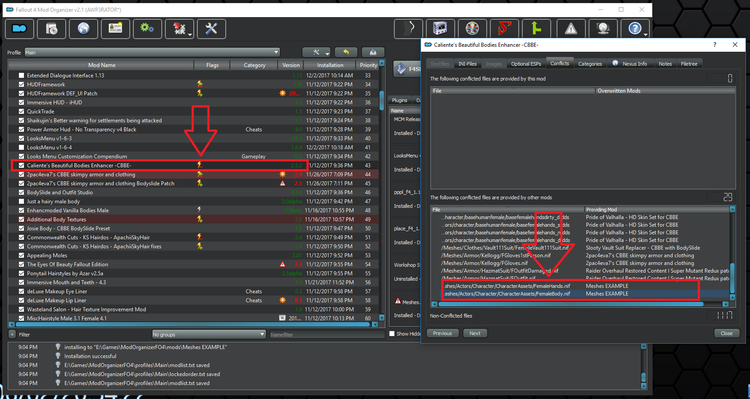The height and width of the screenshot is (399, 750).
Task: Launch the purple machine tool shortcut
Action: point(440,29)
